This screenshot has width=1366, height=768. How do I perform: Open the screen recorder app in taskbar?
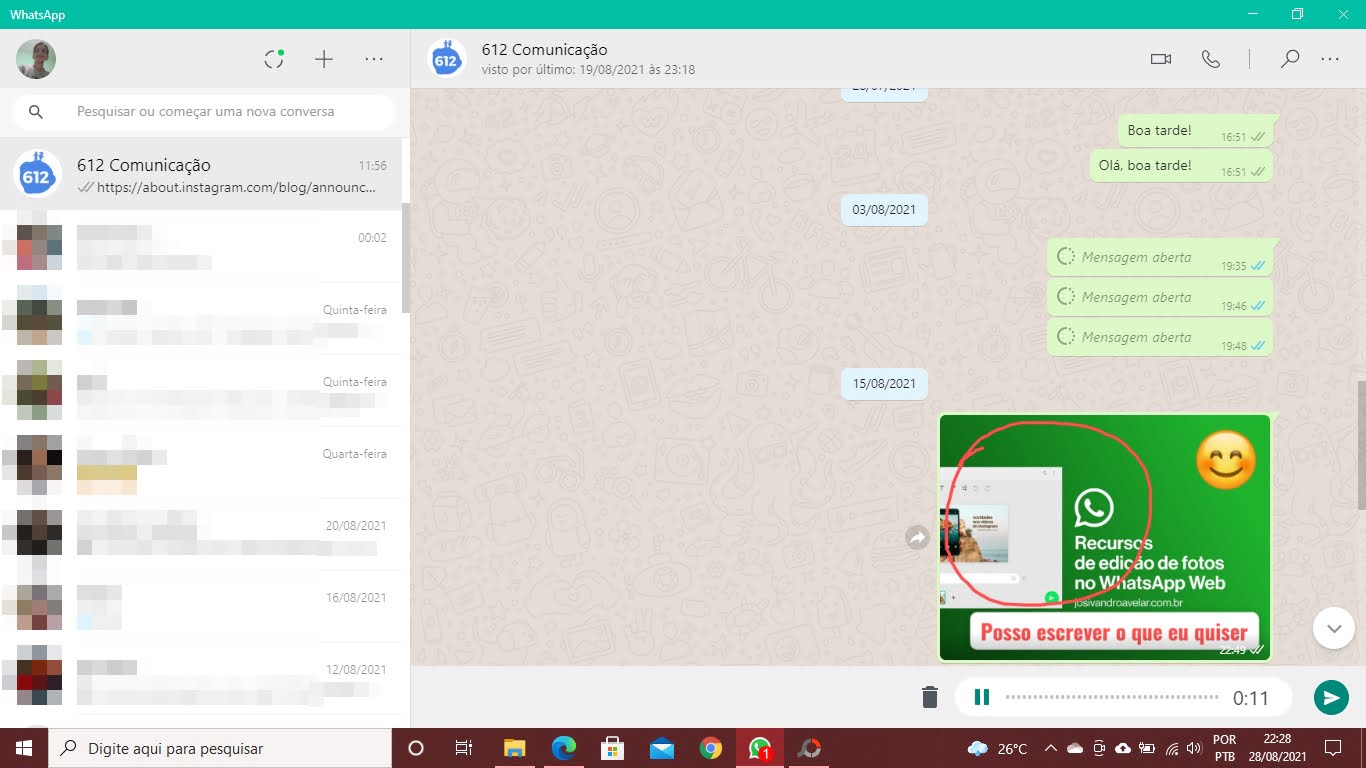pyautogui.click(x=809, y=748)
